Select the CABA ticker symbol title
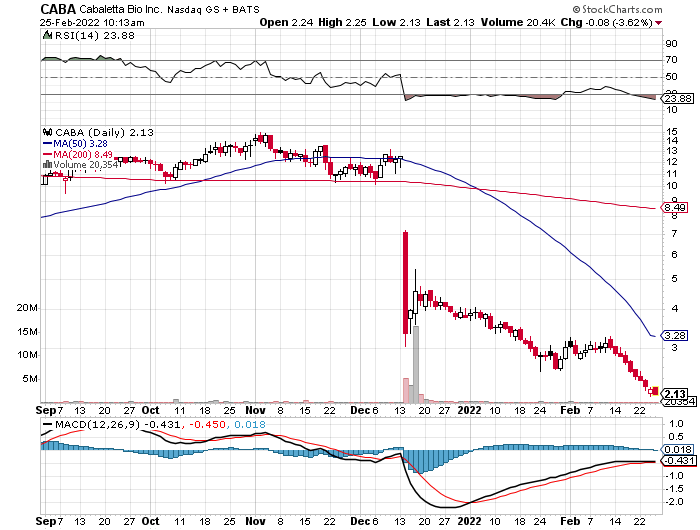Viewport: 700px width, 530px height. pos(58,9)
